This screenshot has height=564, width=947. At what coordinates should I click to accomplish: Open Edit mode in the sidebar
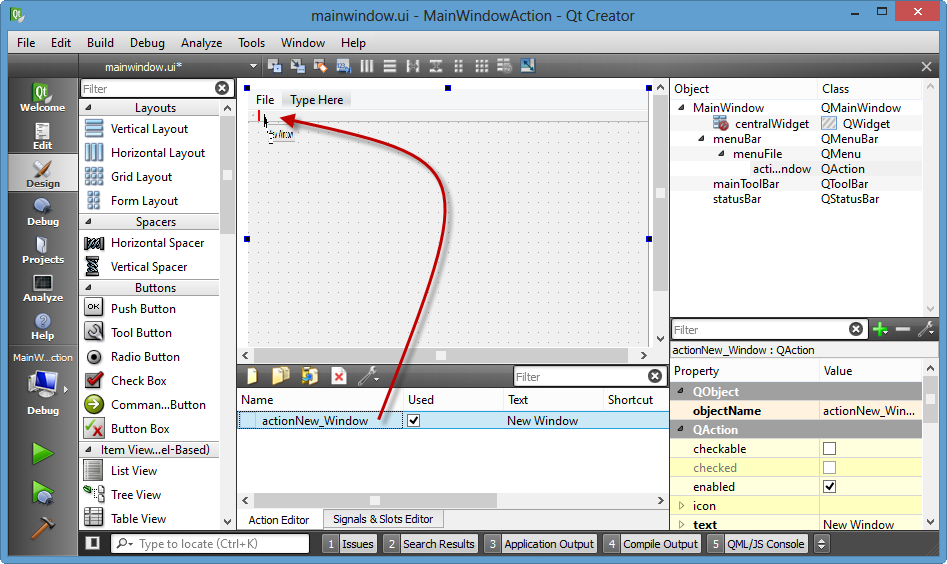coord(42,136)
